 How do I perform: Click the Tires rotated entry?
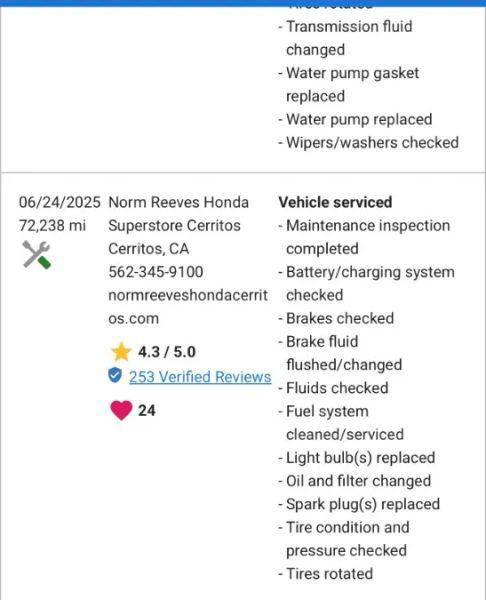326,574
